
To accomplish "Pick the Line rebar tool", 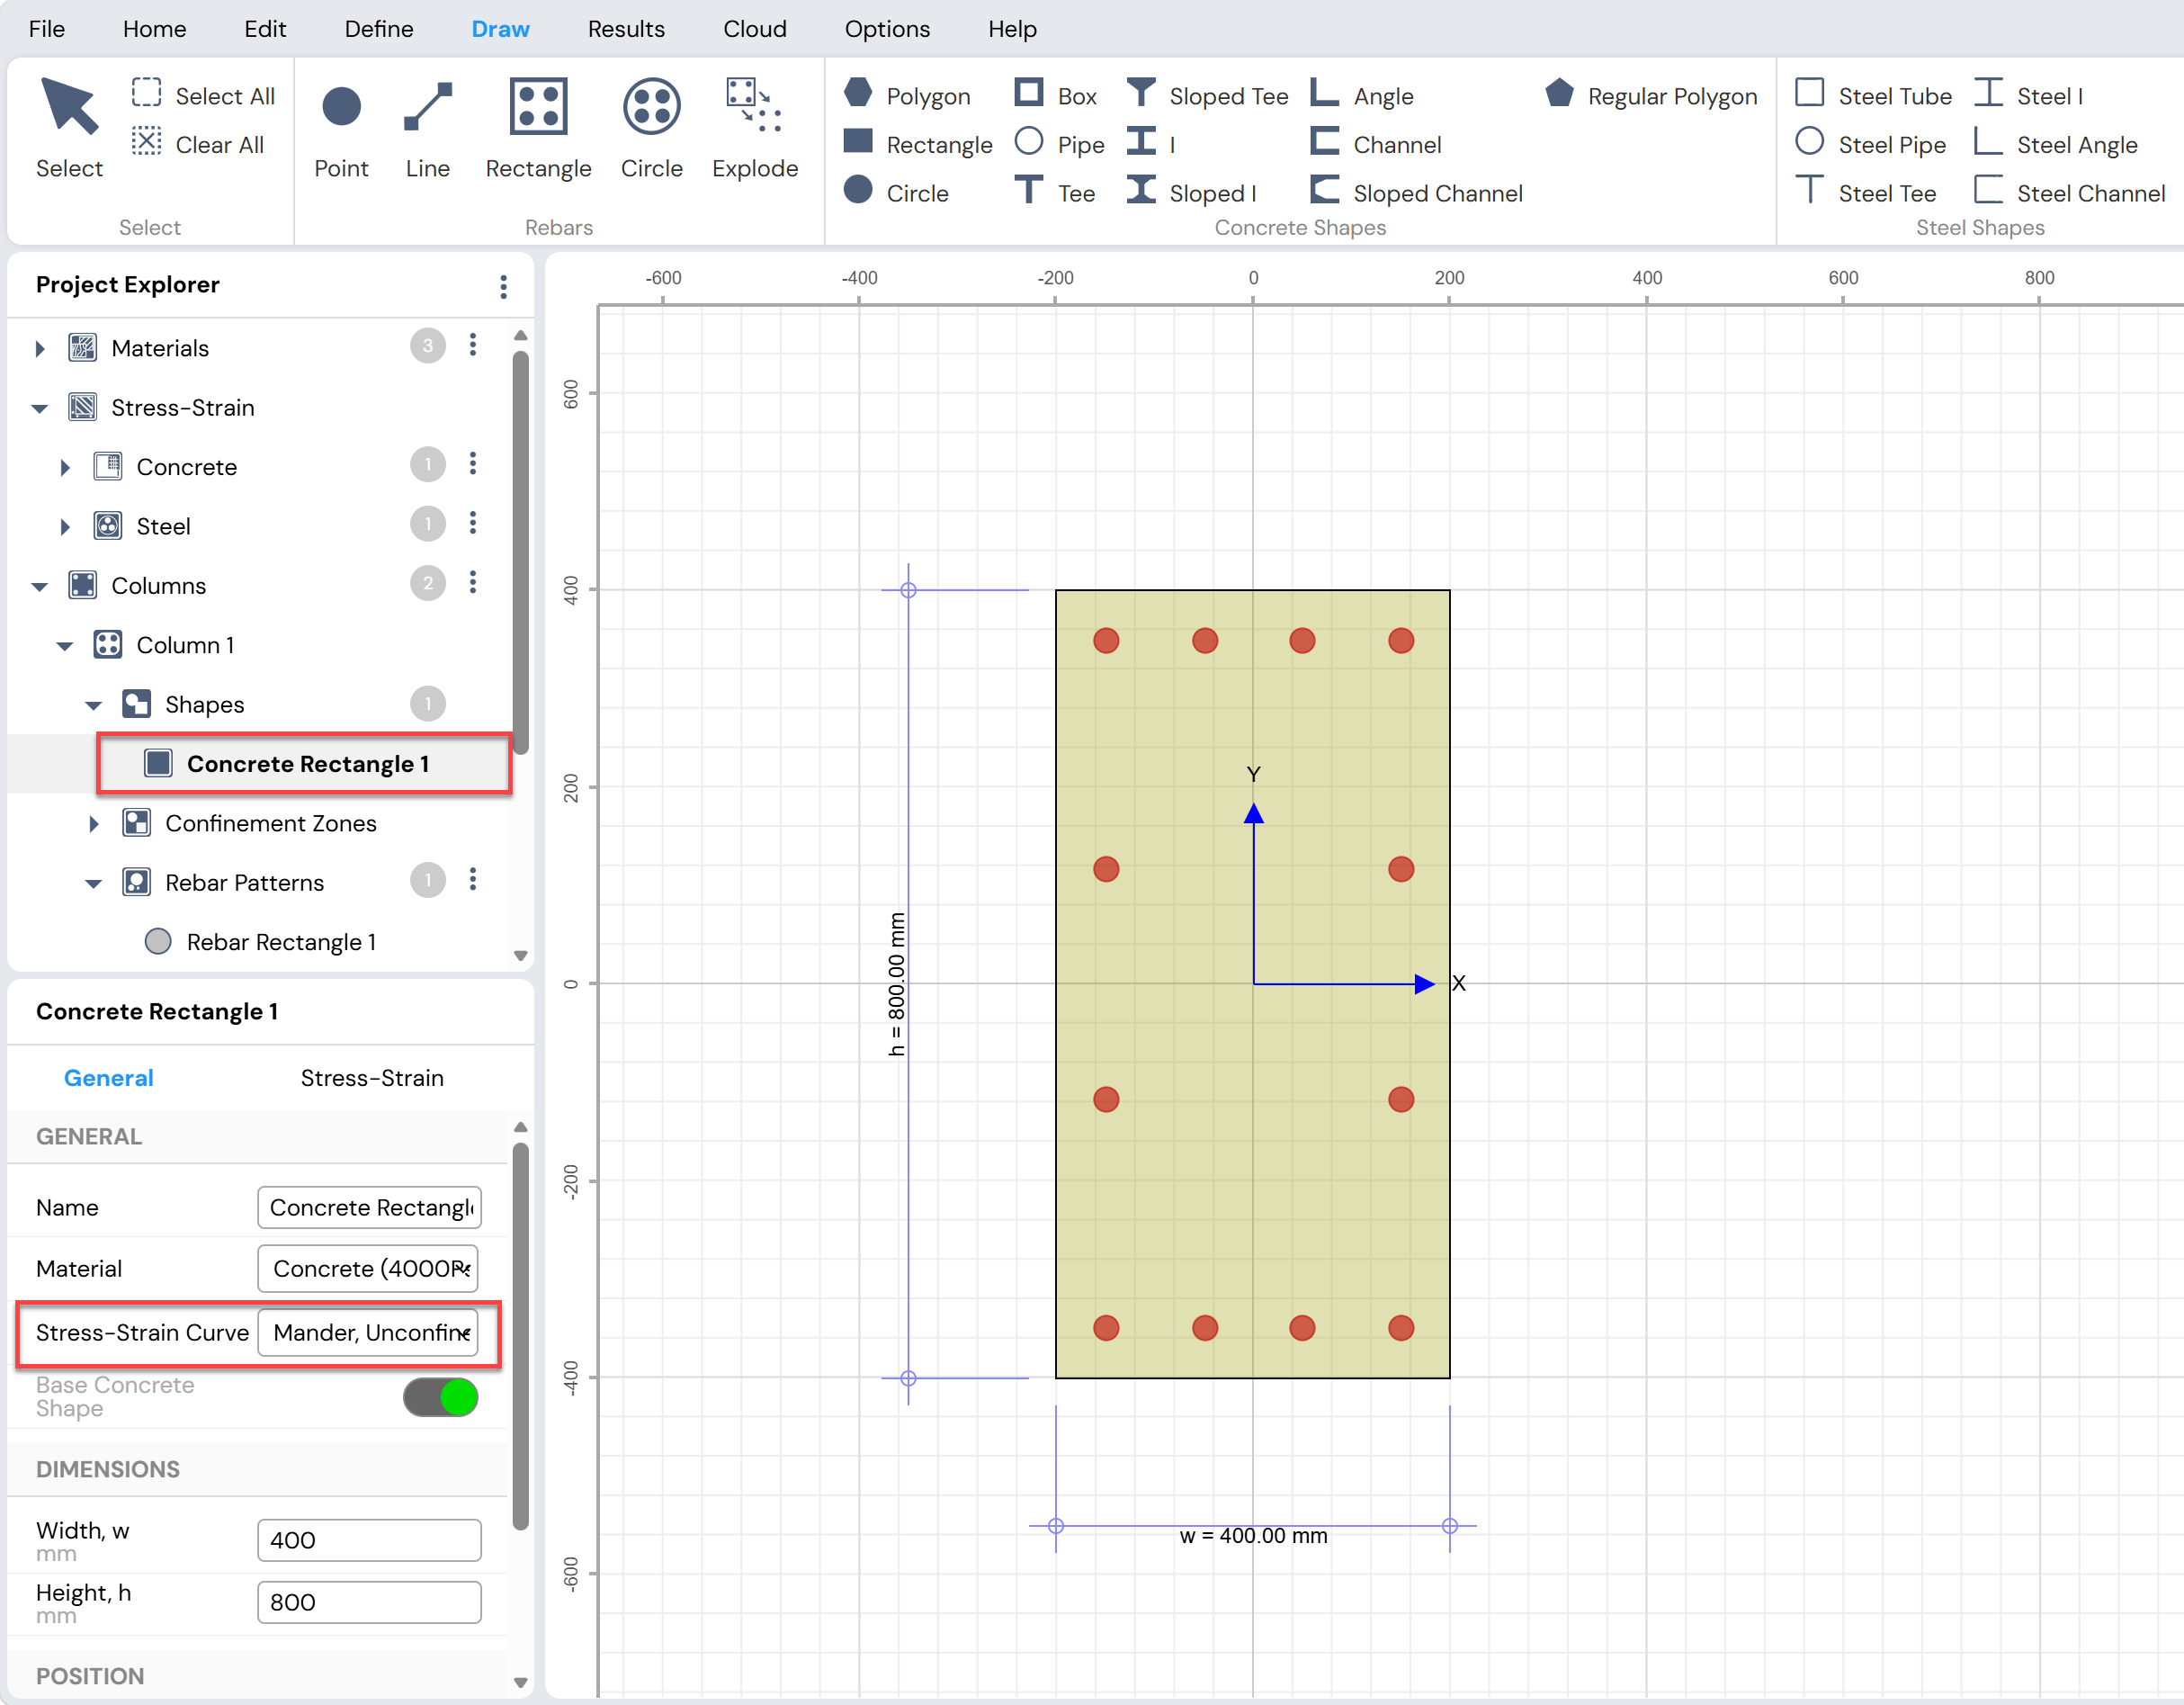I will (x=427, y=129).
